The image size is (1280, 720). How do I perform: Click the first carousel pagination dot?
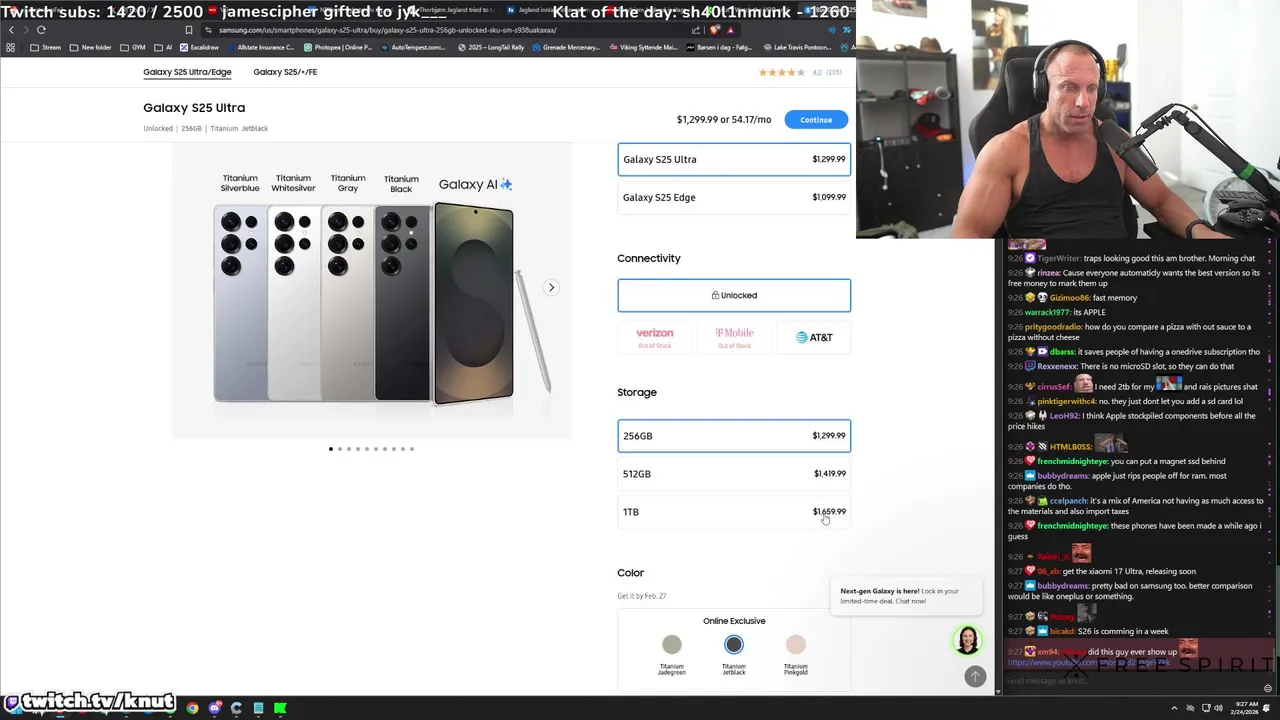point(331,449)
